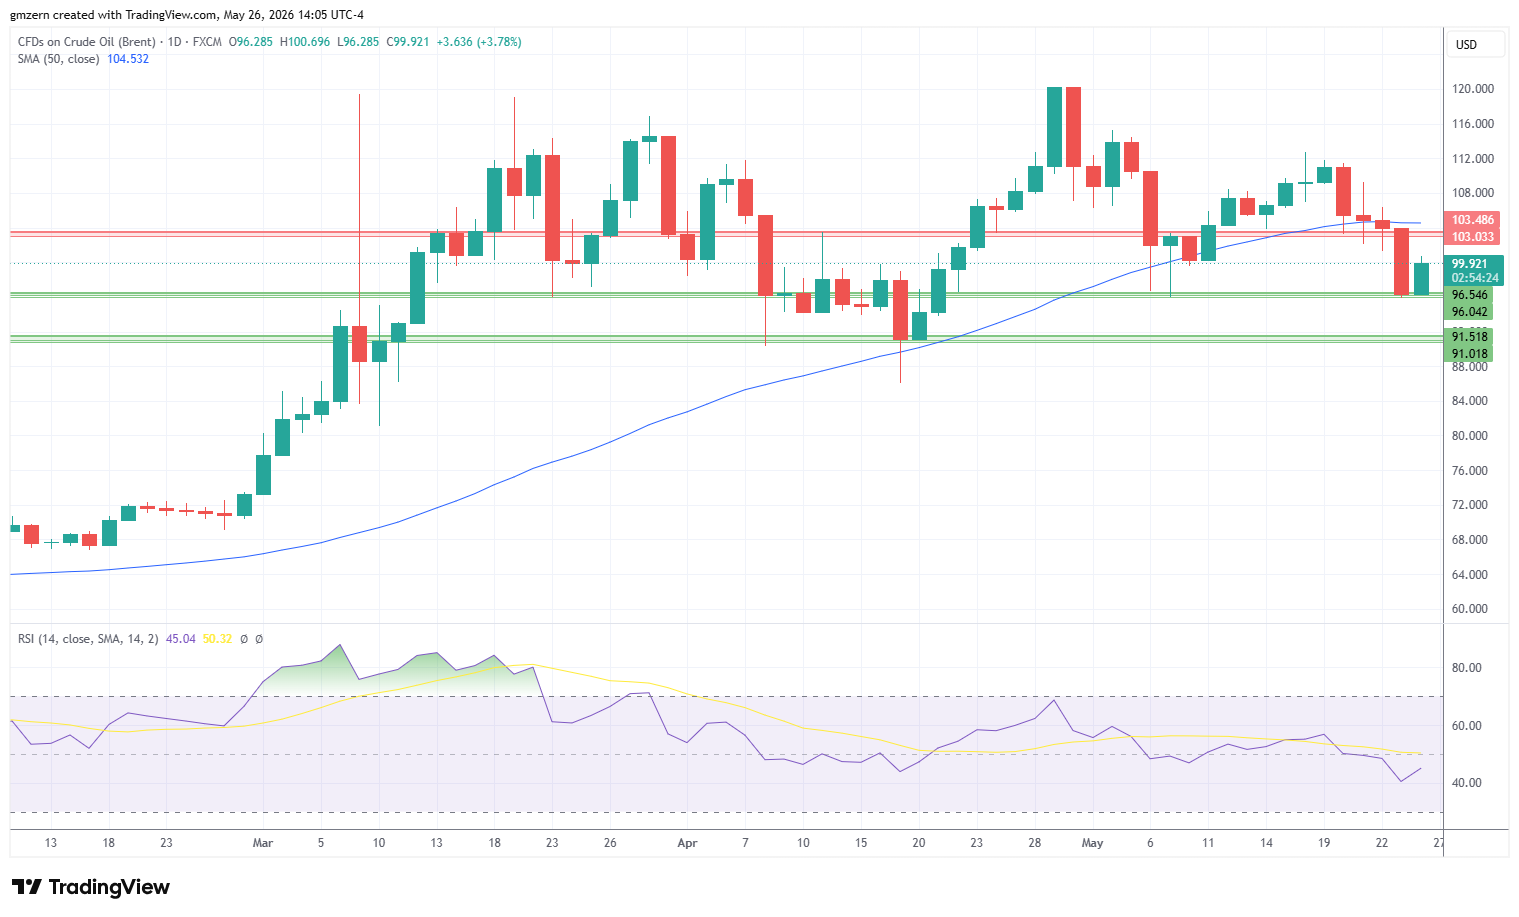
Task: Click the green 96.042 price label
Action: click(x=1470, y=312)
